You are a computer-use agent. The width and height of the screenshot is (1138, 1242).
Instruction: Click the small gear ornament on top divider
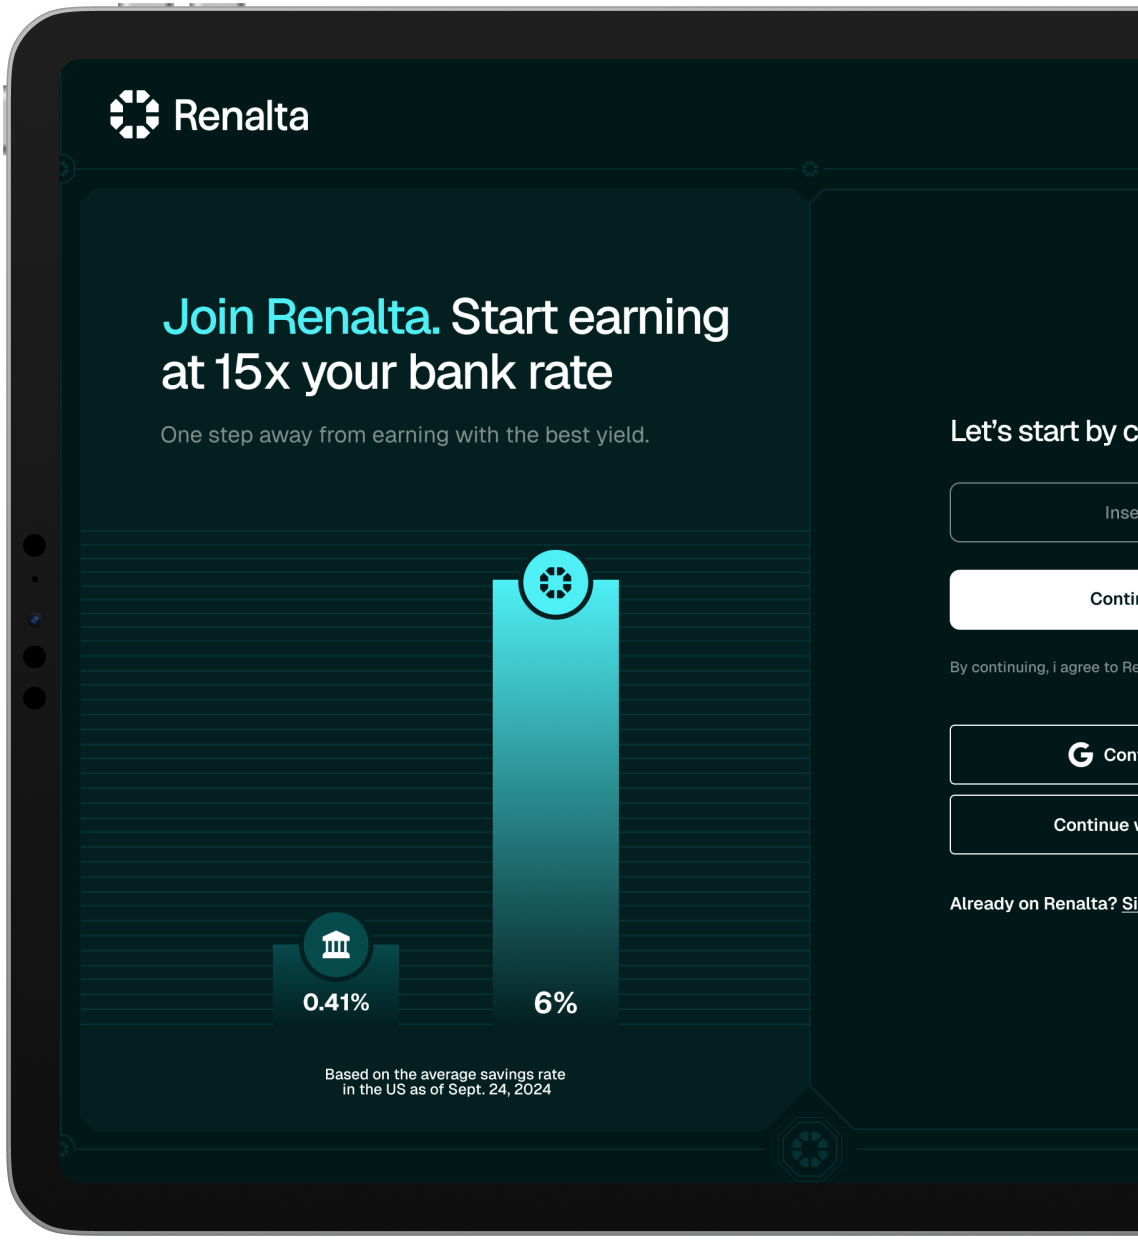pyautogui.click(x=810, y=169)
